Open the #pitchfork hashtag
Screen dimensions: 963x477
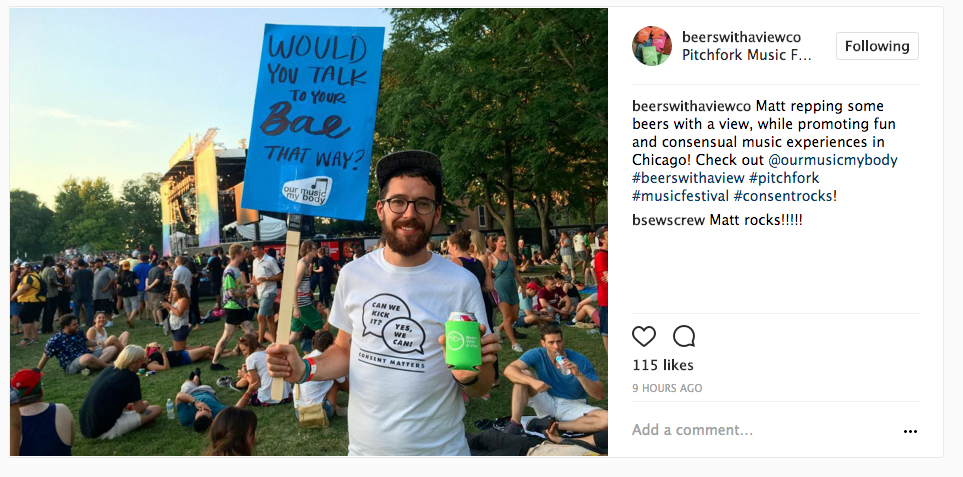tap(784, 178)
